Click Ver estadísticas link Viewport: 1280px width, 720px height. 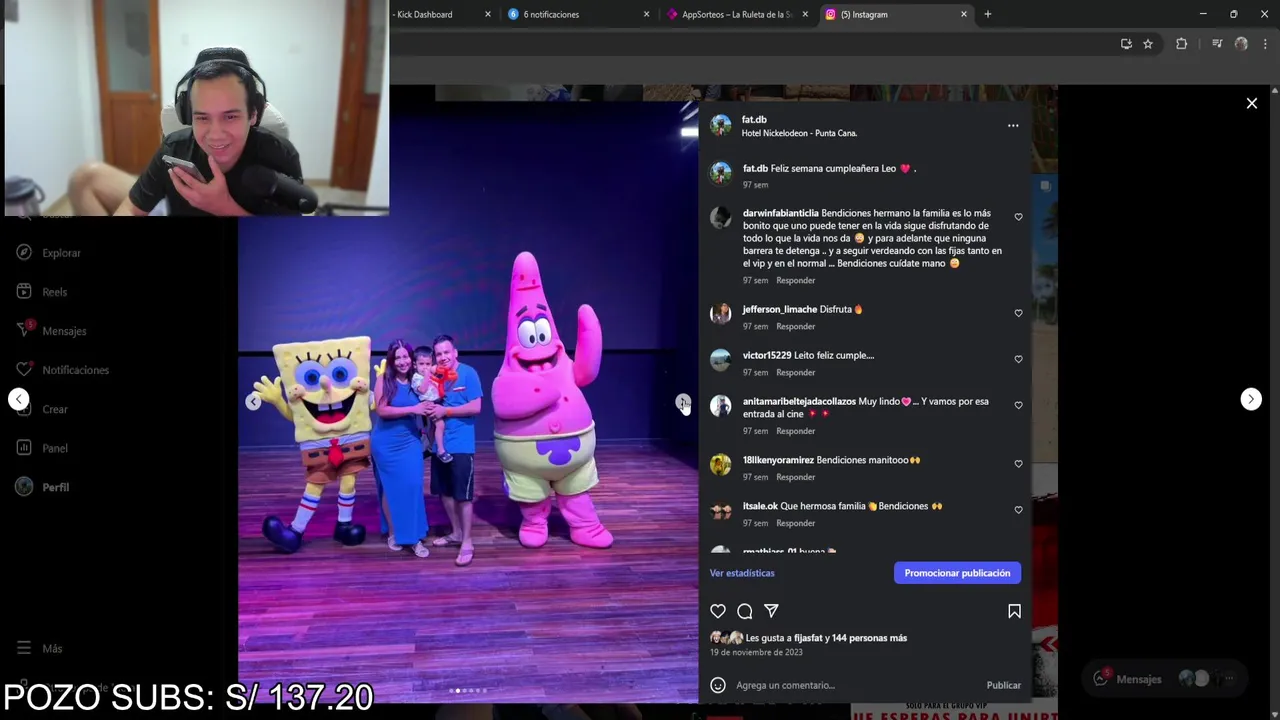point(742,573)
